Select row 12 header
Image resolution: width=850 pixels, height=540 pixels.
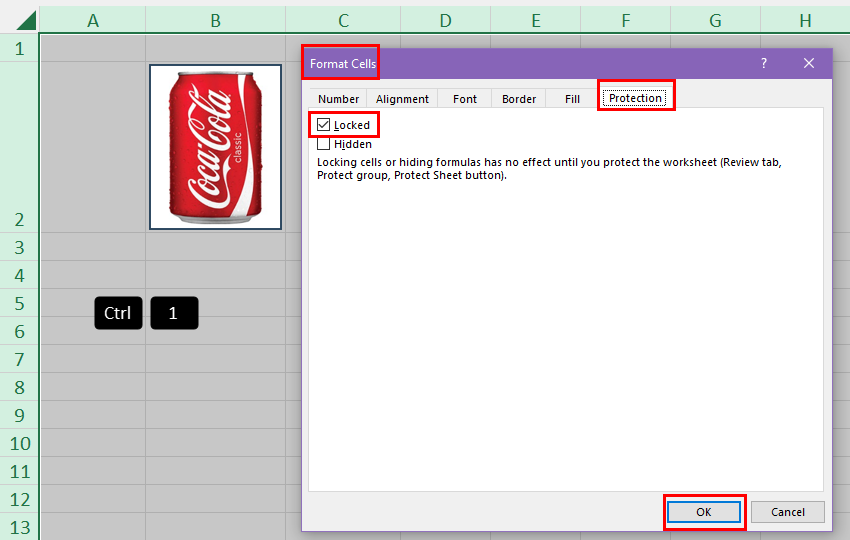click(20, 499)
